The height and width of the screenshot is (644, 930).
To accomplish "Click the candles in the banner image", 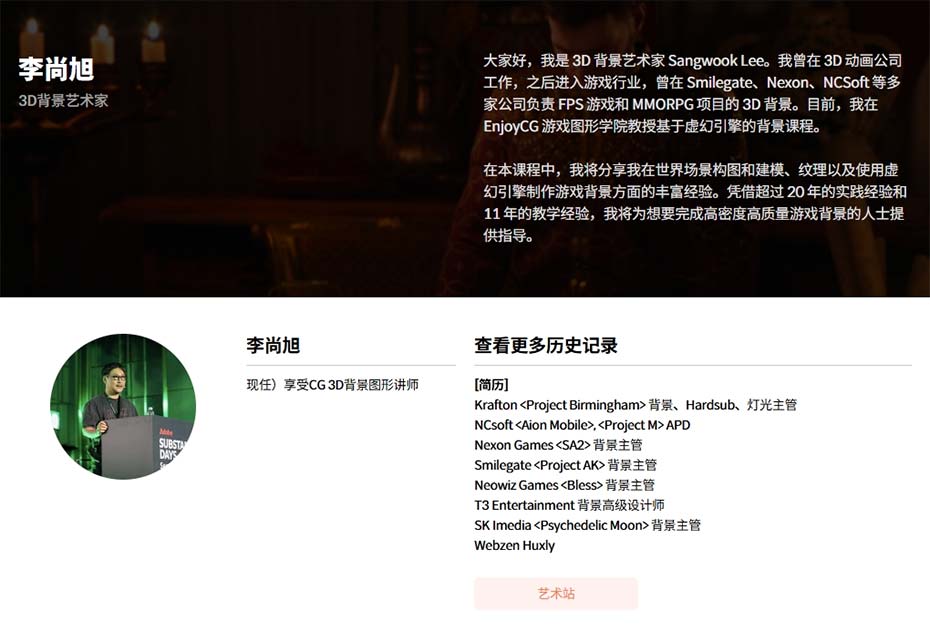I will [92, 40].
